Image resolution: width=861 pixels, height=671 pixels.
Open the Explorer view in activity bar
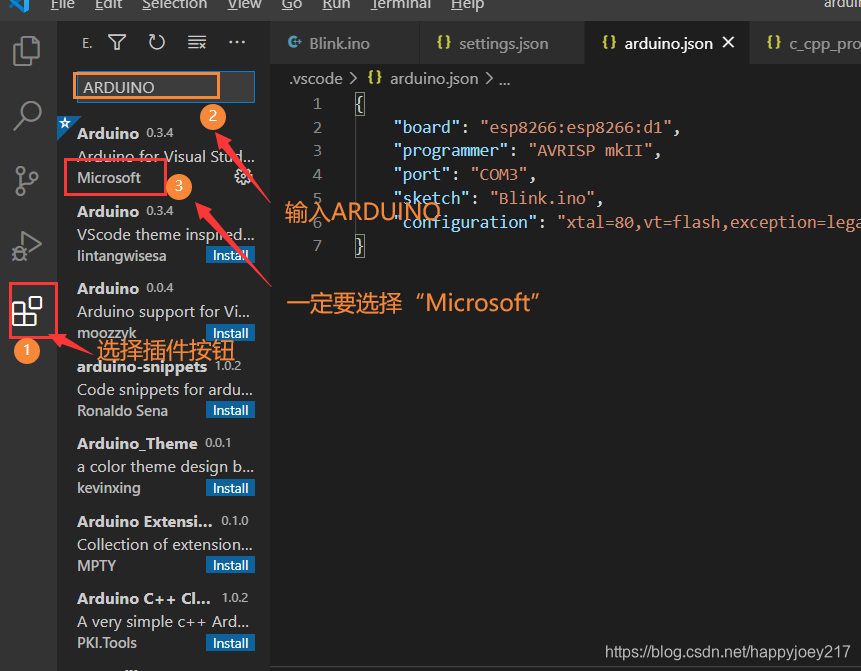coord(26,51)
